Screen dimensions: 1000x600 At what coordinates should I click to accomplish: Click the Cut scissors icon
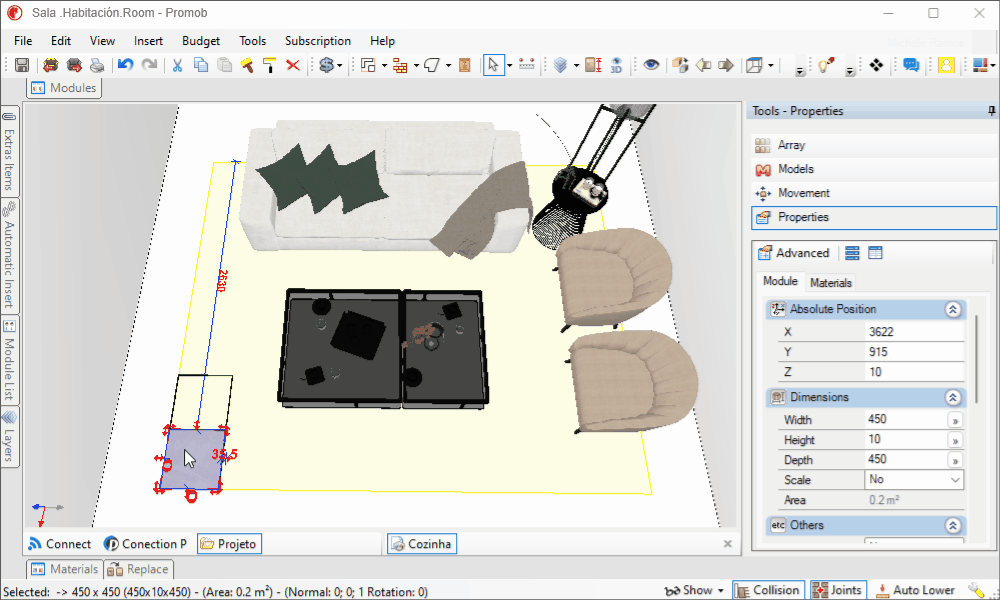tap(177, 65)
